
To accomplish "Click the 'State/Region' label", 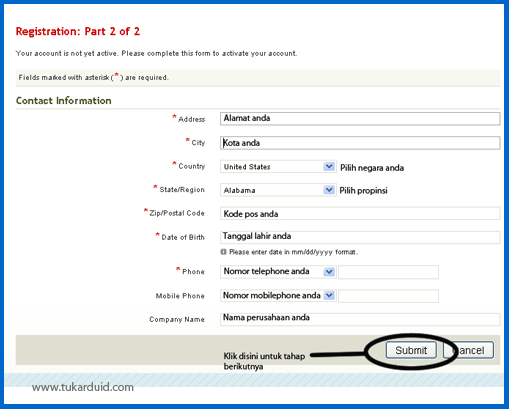I will (182, 190).
